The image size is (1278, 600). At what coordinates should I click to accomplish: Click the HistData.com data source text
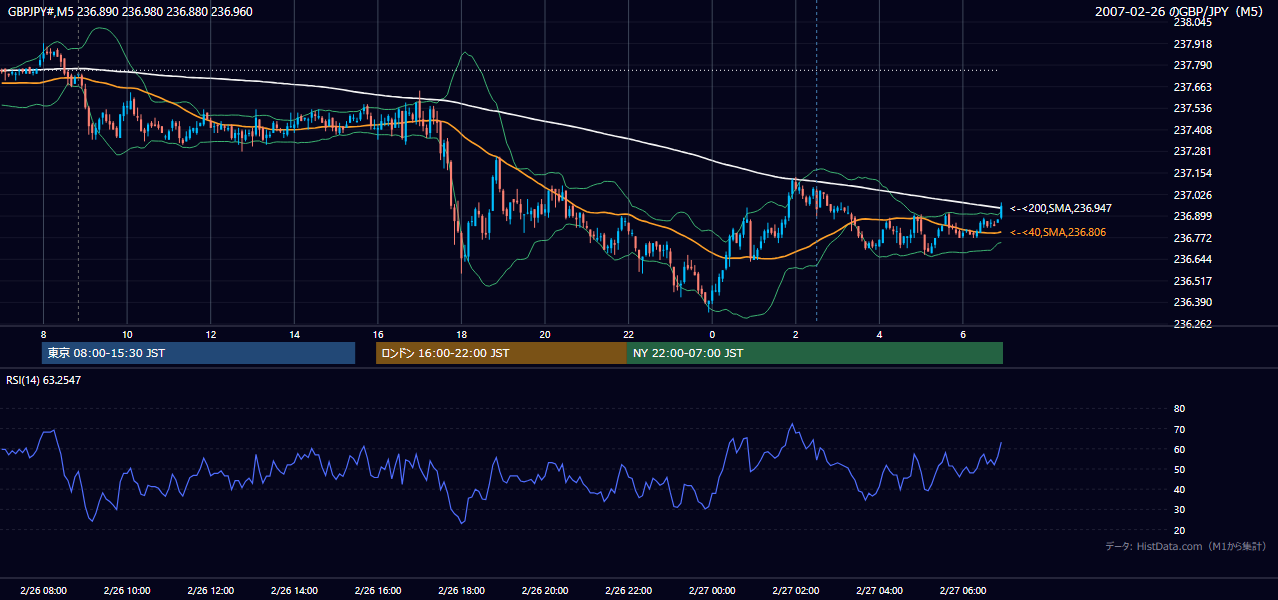coord(1186,546)
